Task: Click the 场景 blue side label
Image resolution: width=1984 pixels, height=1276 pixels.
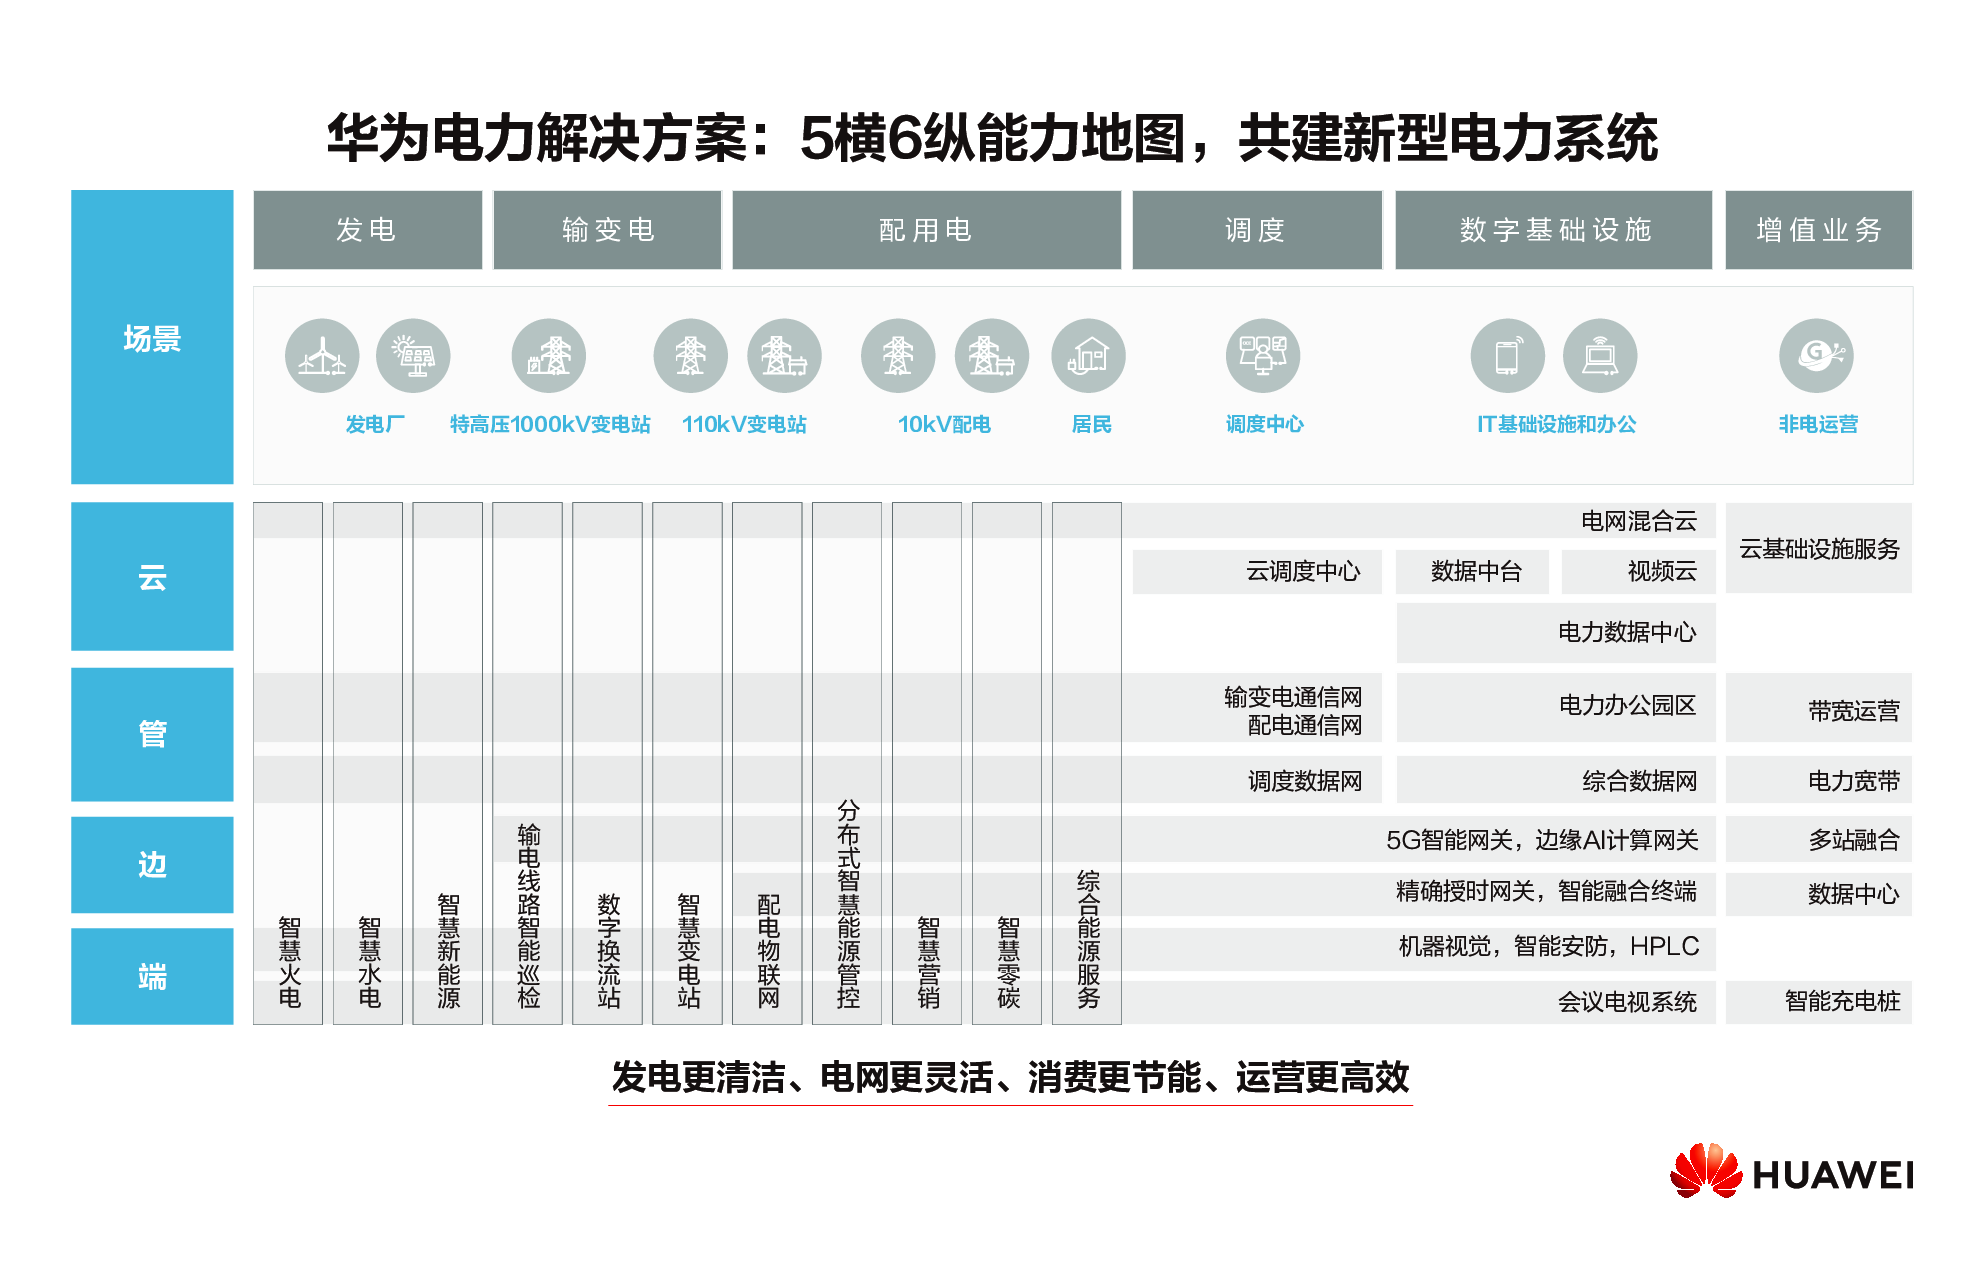Action: pos(152,338)
